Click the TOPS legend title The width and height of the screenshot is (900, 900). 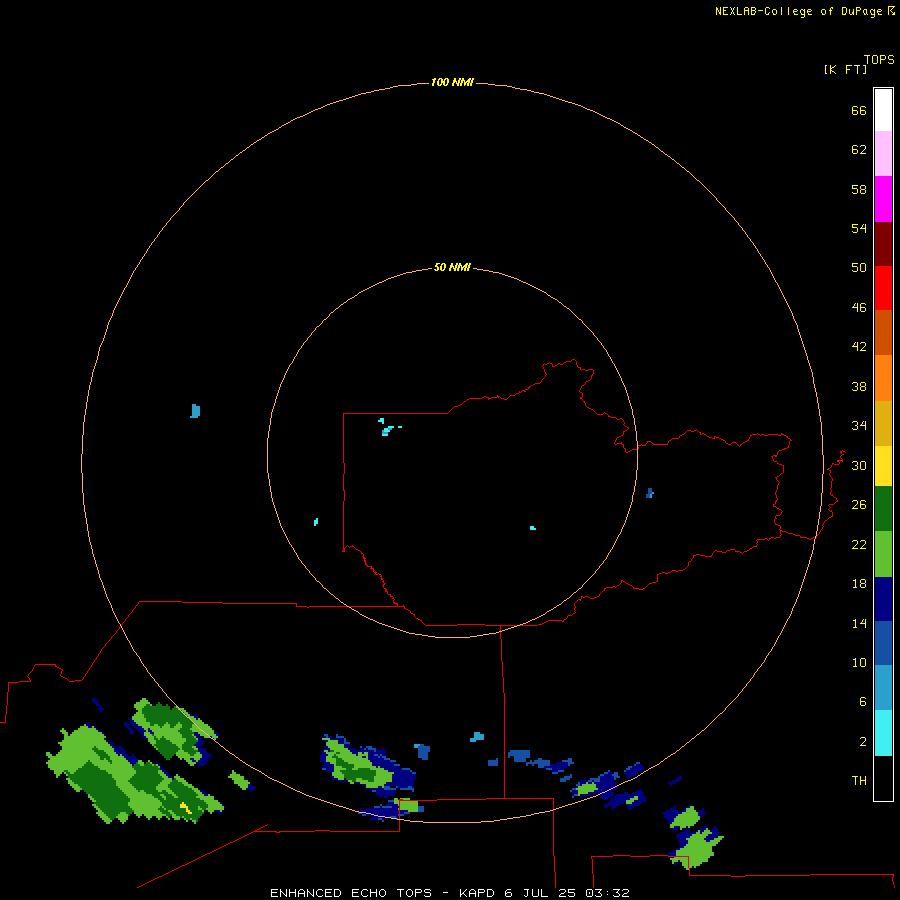(x=879, y=59)
